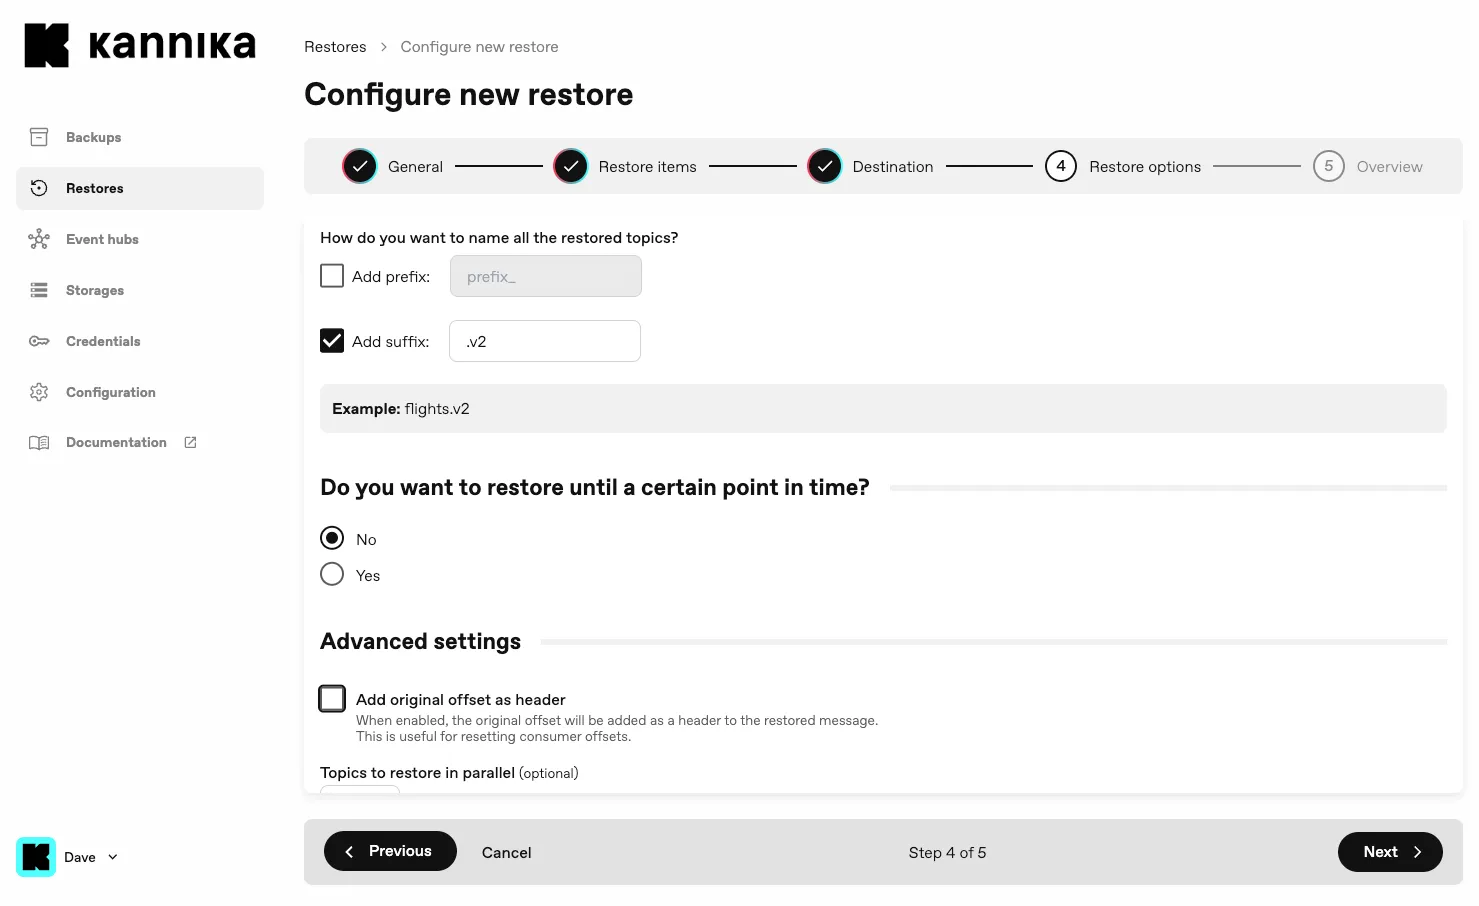This screenshot has width=1479, height=906.
Task: Select the Restores history icon
Action: point(39,187)
